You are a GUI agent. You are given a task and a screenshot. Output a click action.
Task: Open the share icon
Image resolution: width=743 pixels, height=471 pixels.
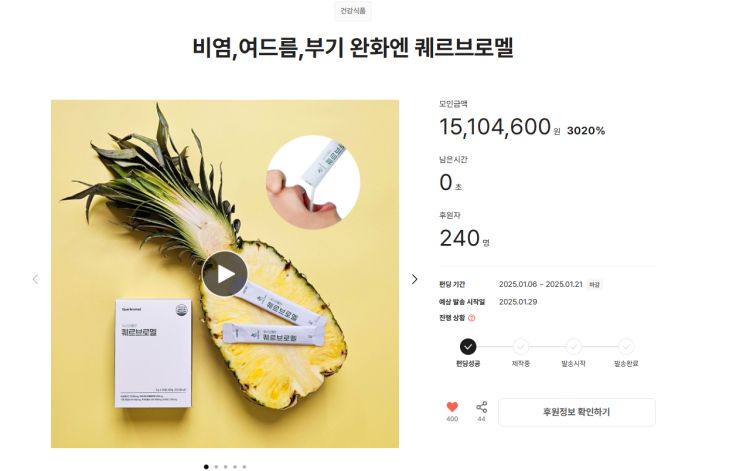[x=481, y=407]
